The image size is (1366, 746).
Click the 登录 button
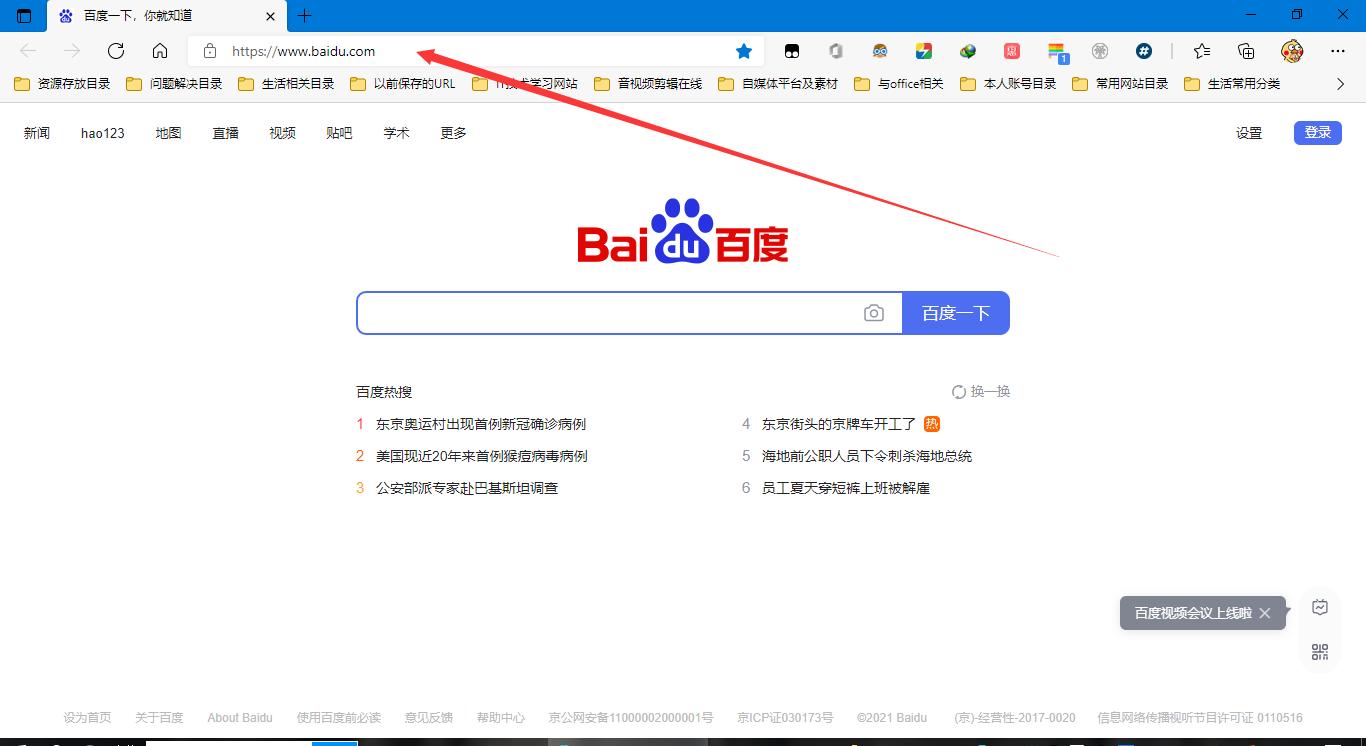[x=1317, y=132]
